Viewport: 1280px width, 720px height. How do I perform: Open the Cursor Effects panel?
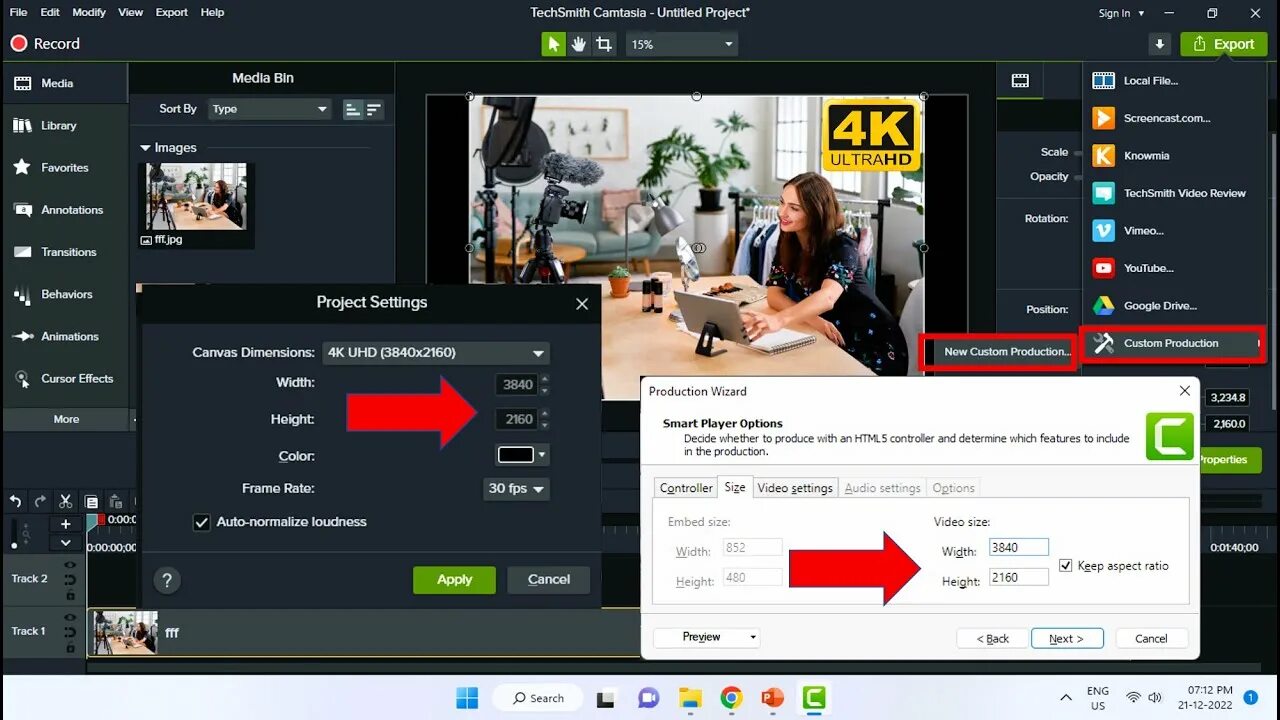(x=64, y=378)
